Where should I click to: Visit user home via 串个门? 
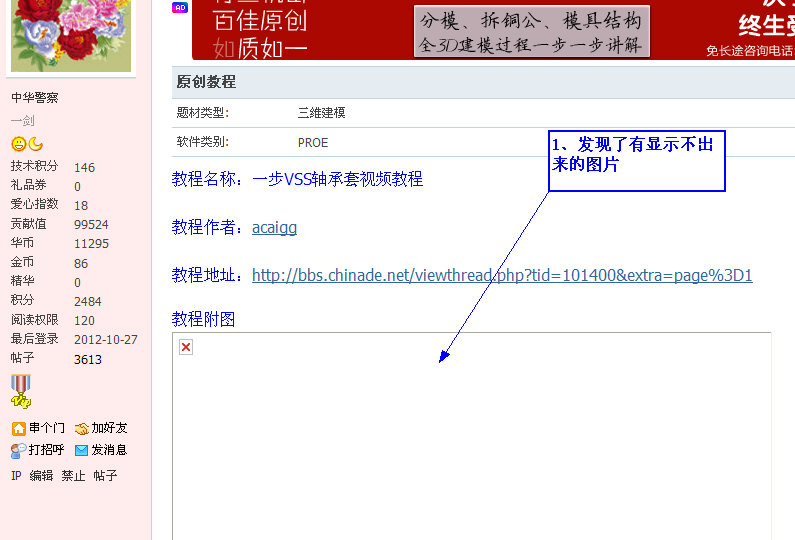[47, 428]
